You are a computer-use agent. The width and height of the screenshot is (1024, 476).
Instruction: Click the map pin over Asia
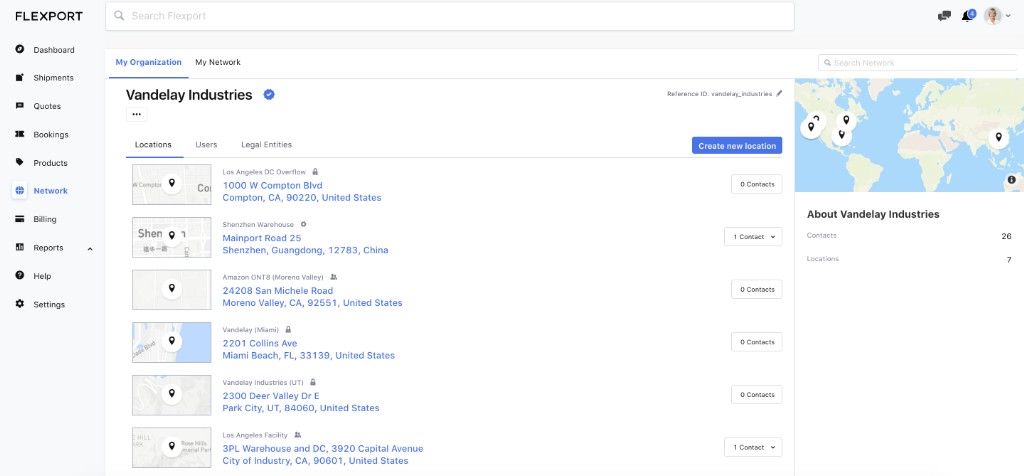pos(998,138)
